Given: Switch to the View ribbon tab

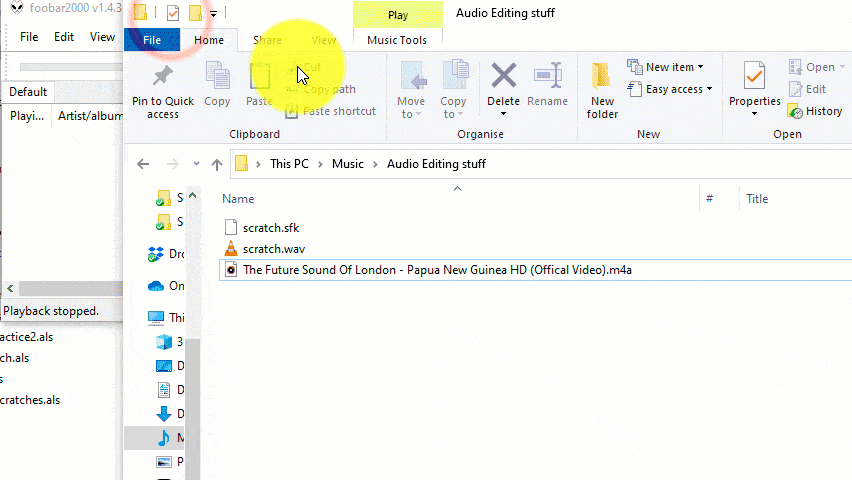Looking at the screenshot, I should [x=323, y=40].
